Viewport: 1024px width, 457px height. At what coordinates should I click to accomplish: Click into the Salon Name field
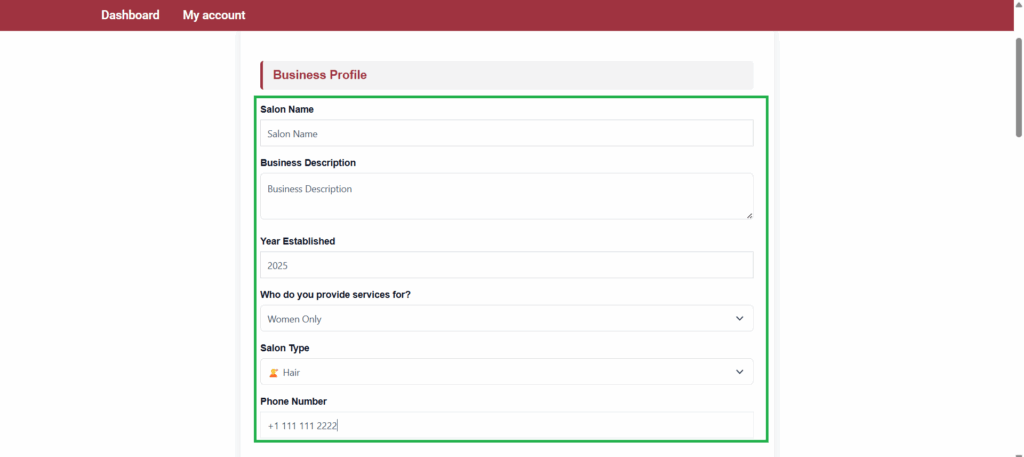tap(507, 133)
